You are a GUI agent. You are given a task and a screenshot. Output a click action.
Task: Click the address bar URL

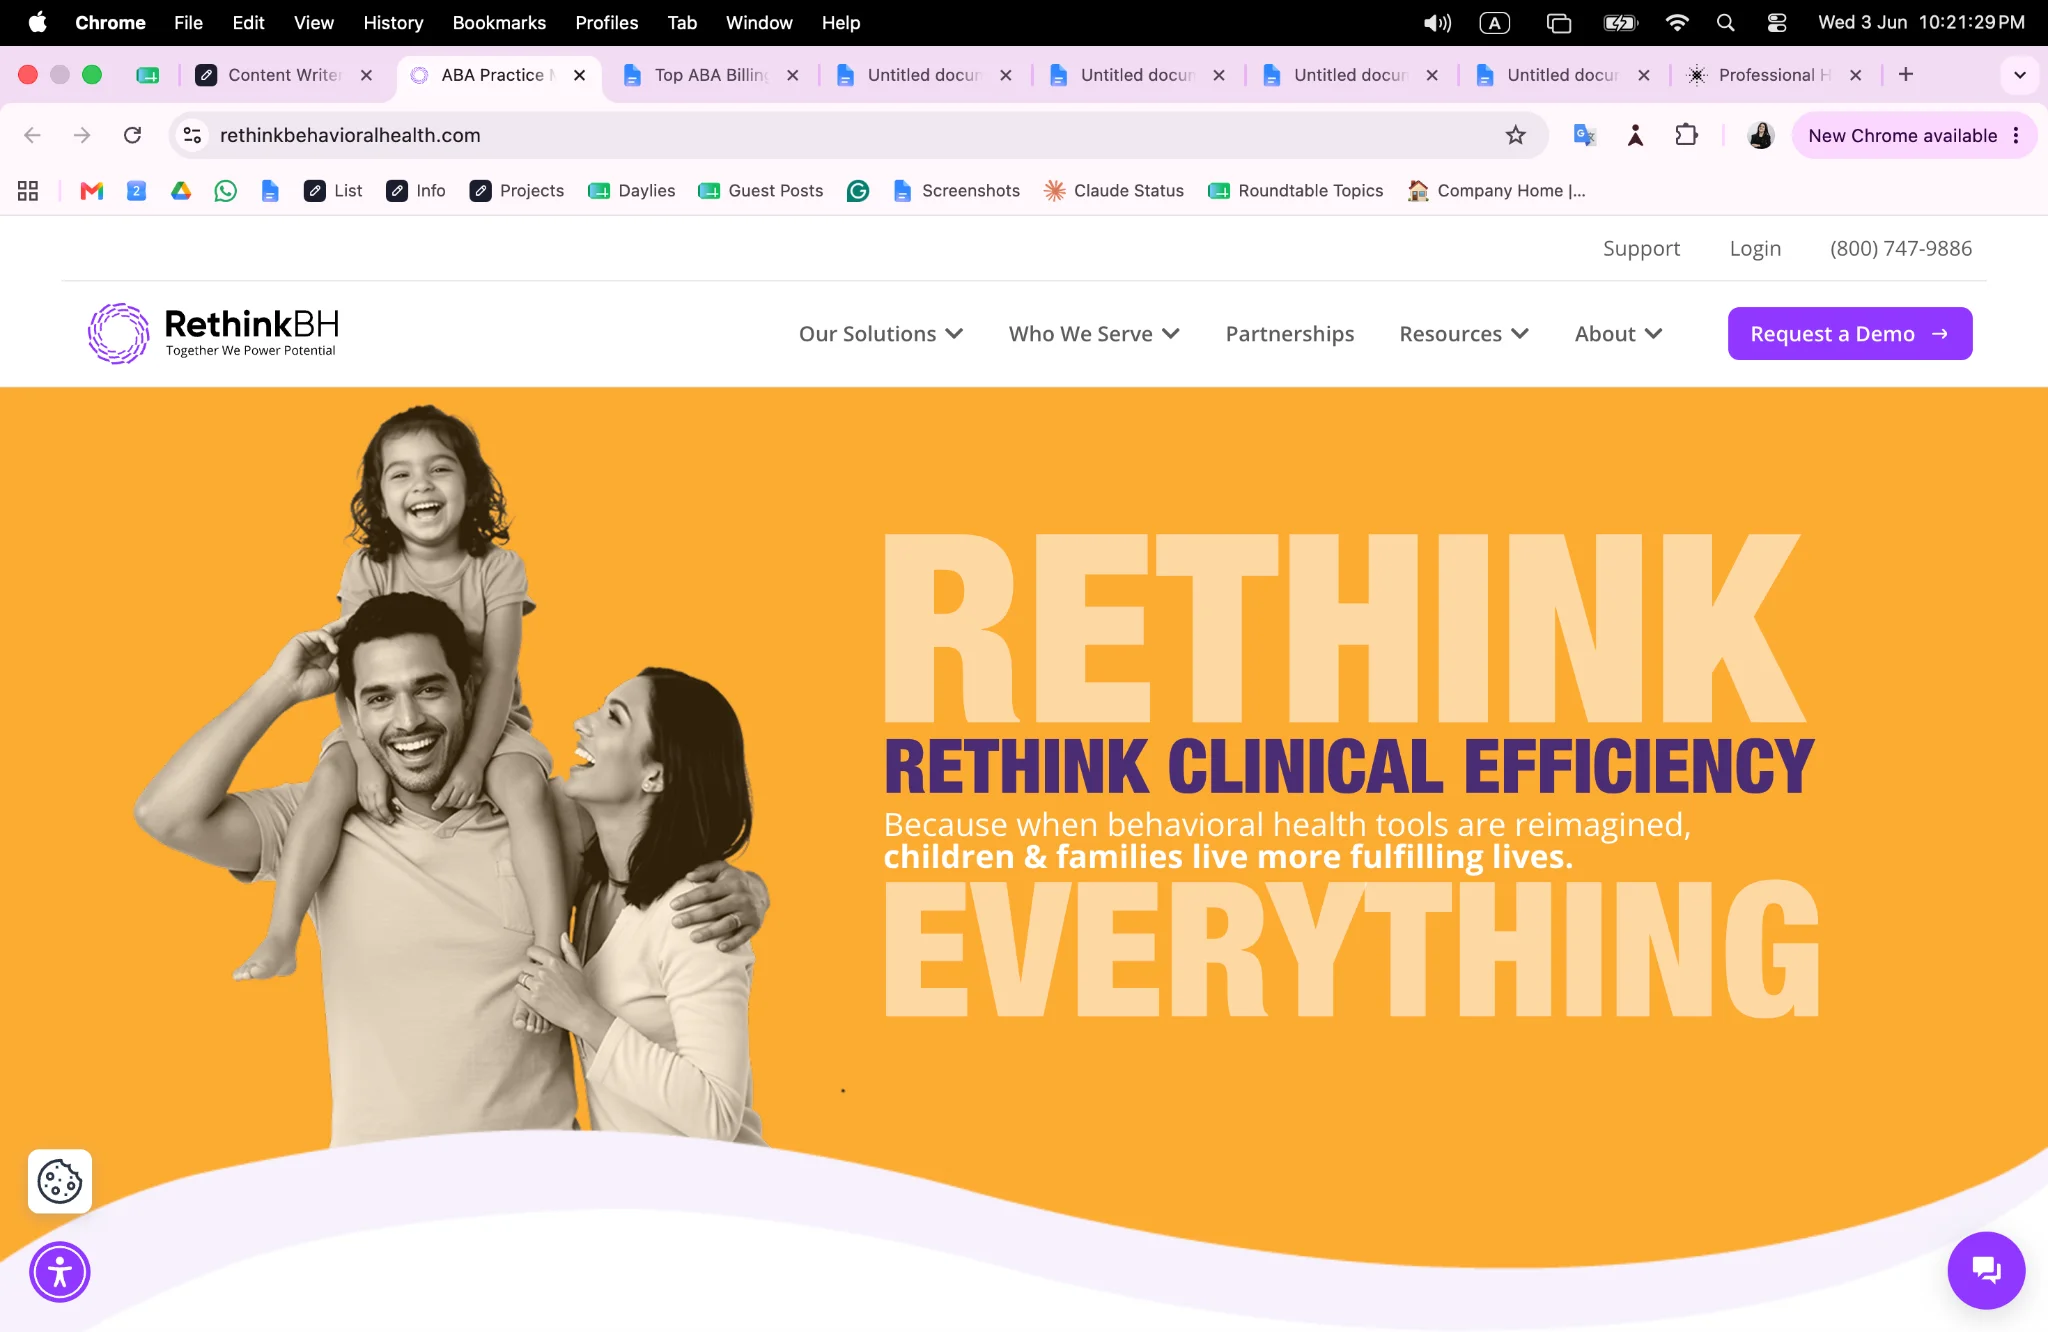[350, 135]
